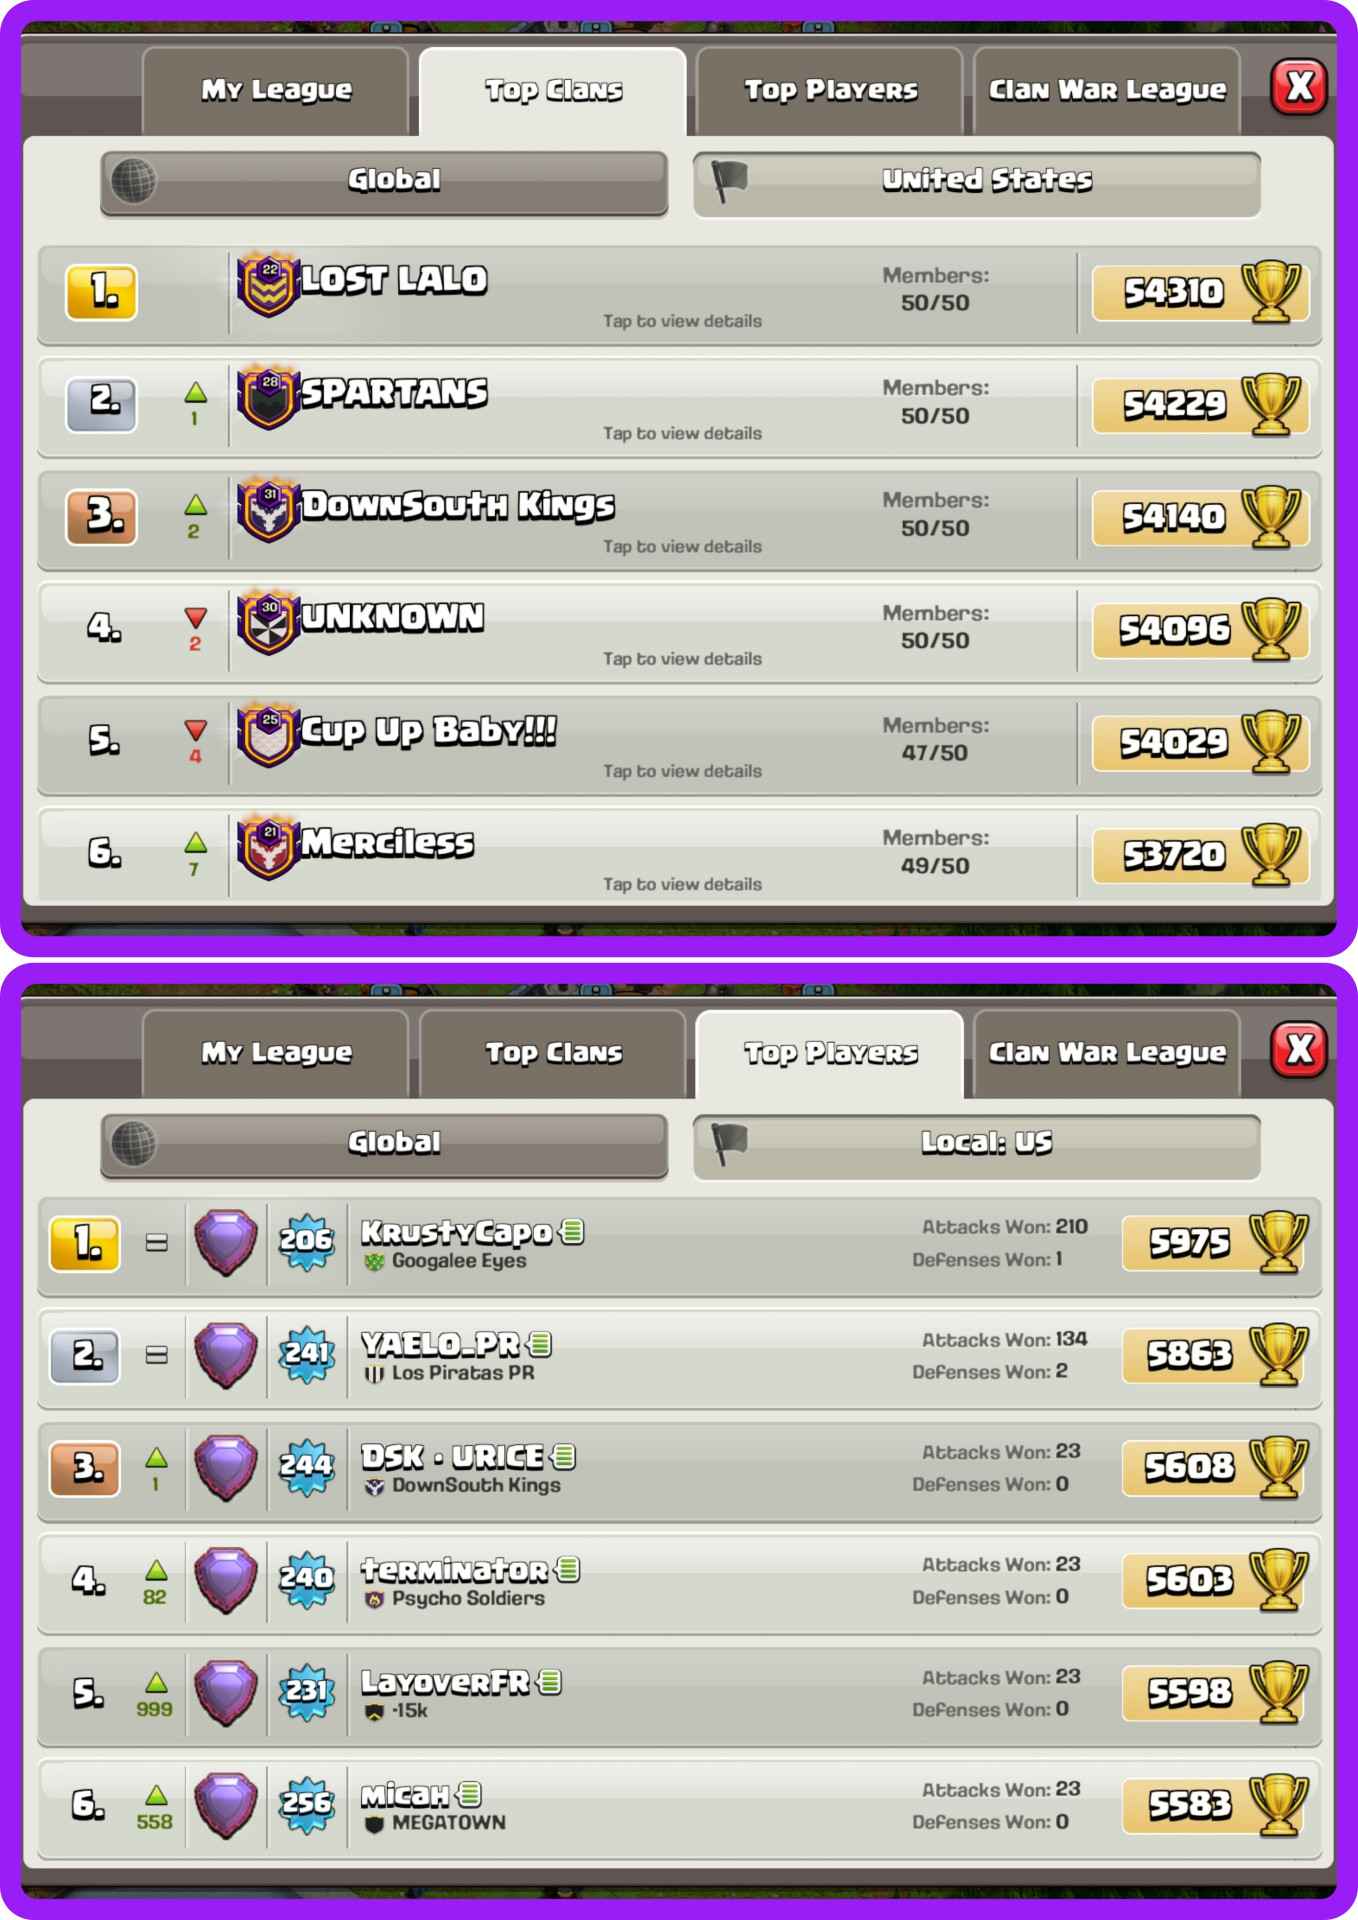Click the globe icon in top Global button
1358x1920 pixels.
point(133,181)
